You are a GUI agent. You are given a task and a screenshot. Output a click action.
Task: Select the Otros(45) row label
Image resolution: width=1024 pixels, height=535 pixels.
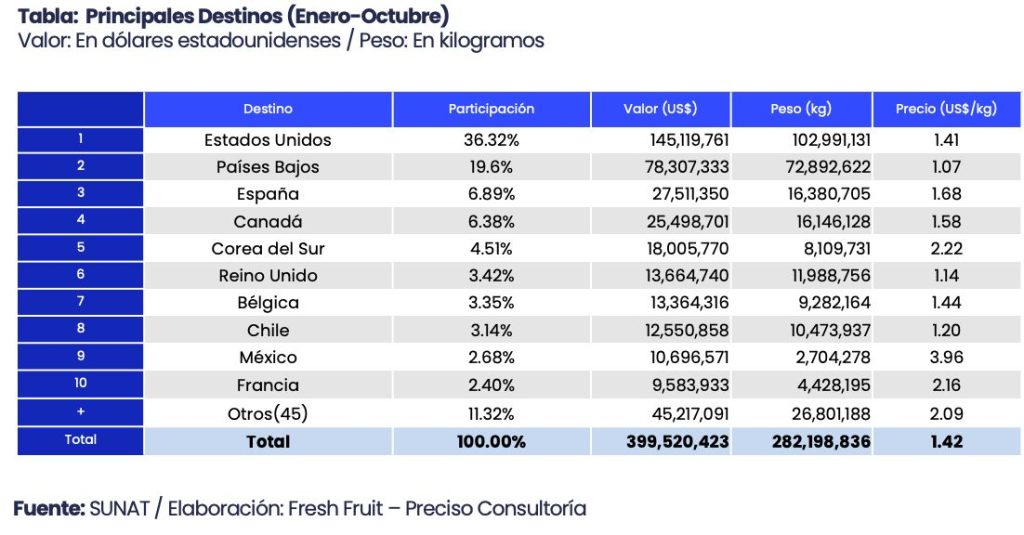tap(268, 412)
